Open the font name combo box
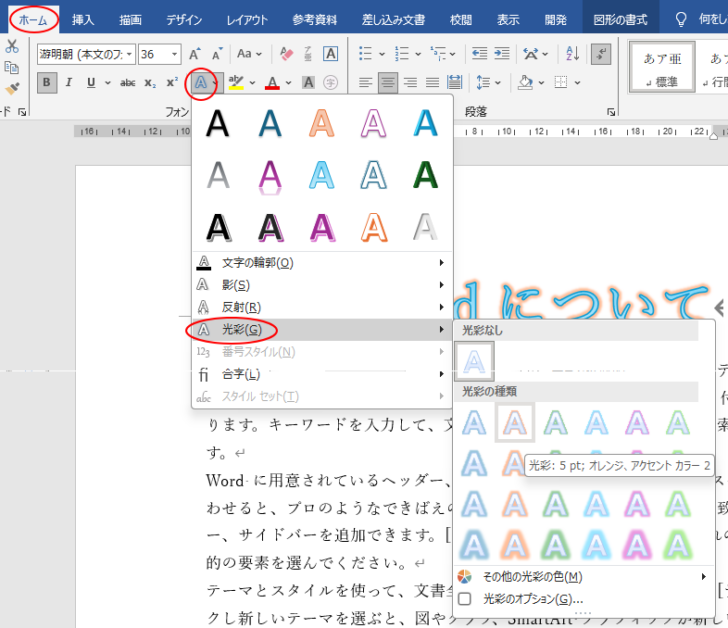This screenshot has width=728, height=628. (86, 54)
